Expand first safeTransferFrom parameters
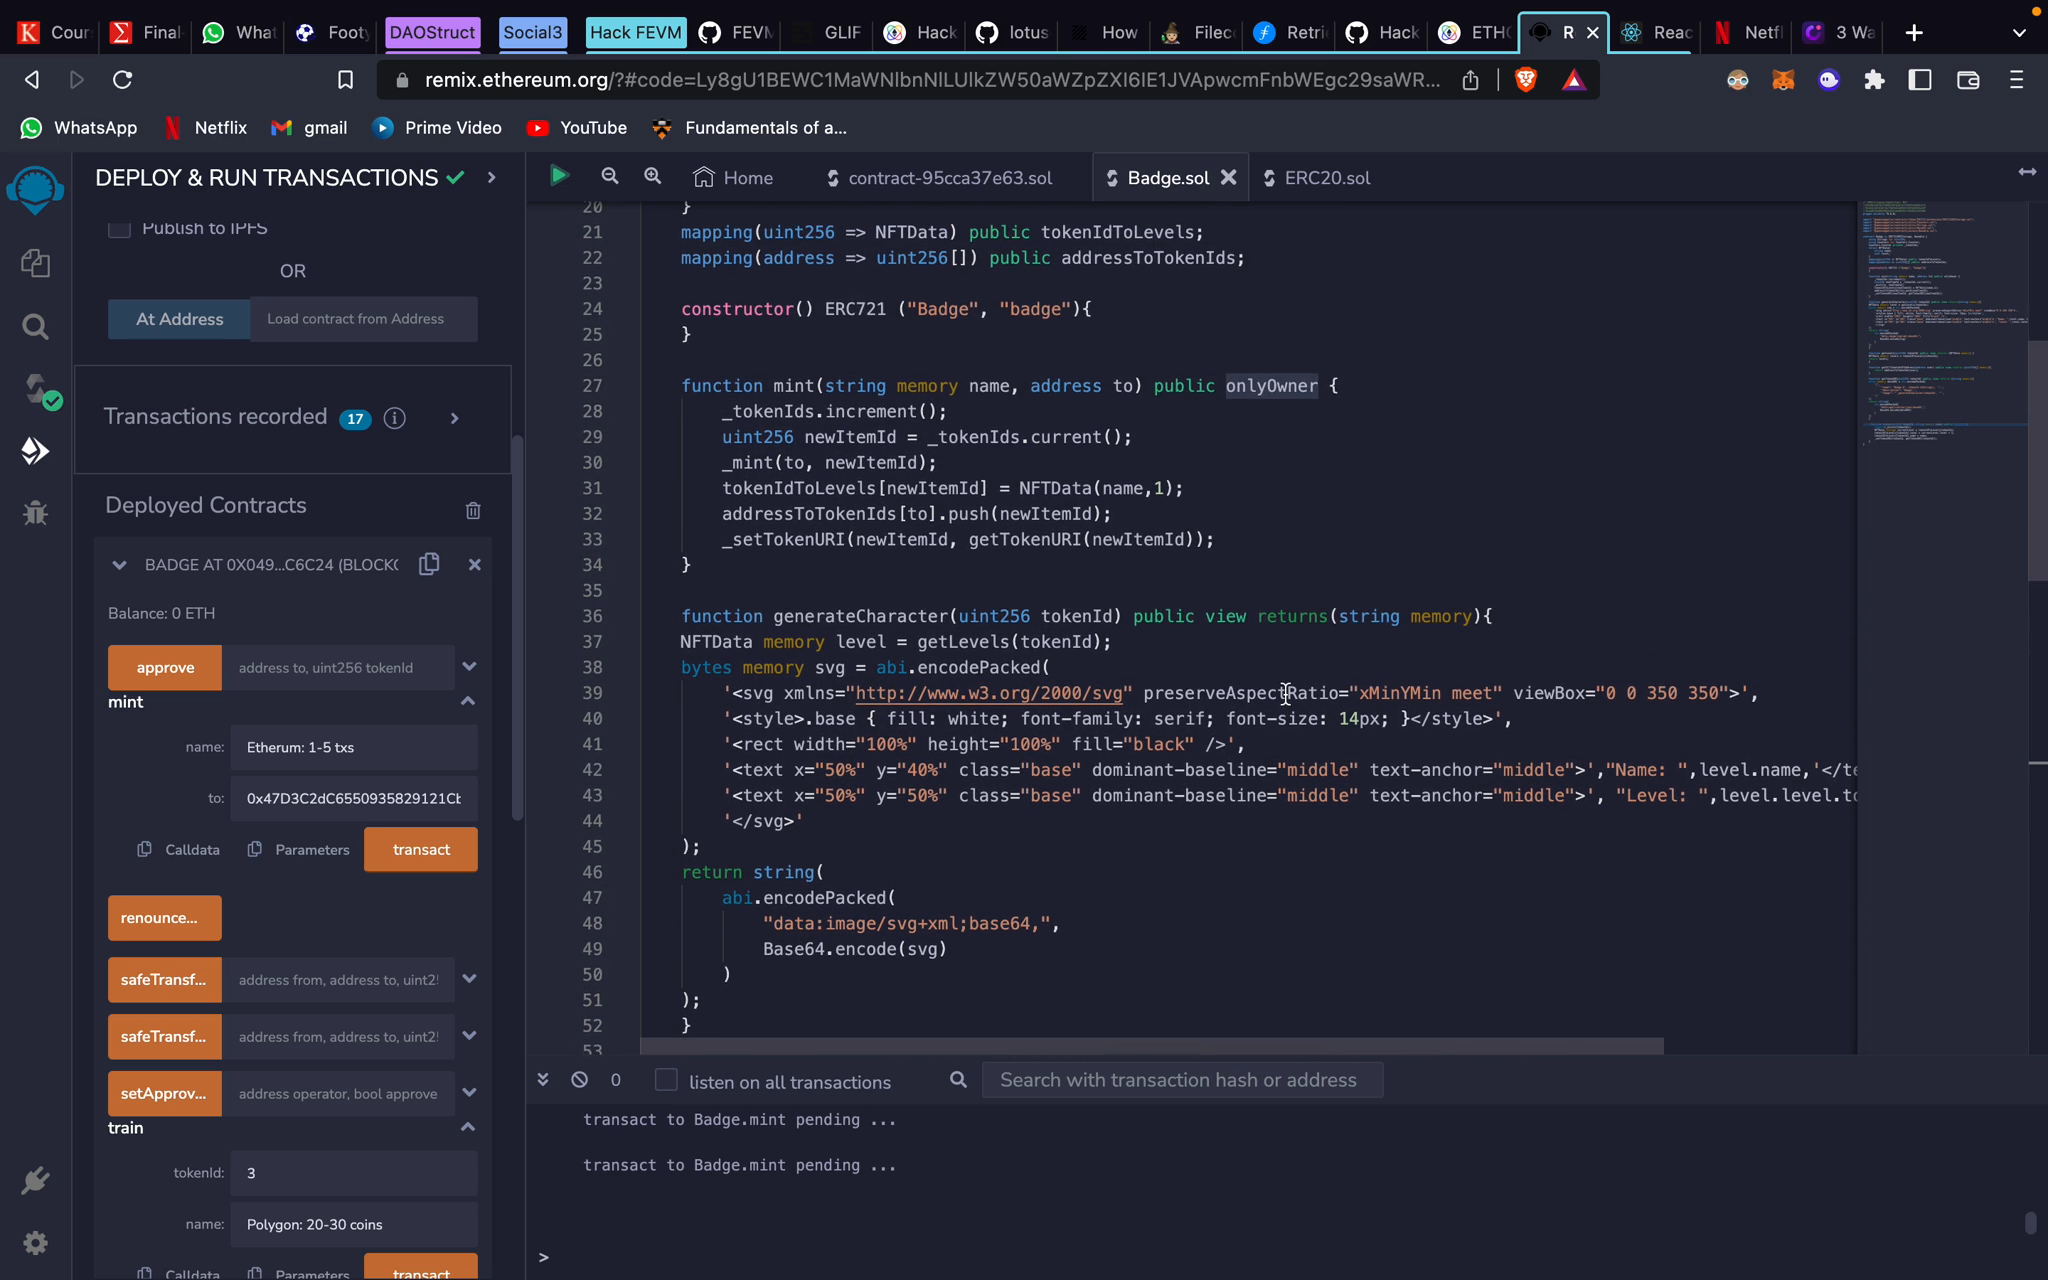 click(x=469, y=979)
